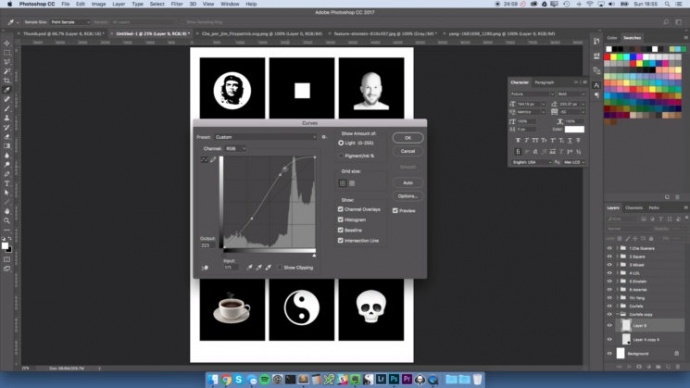Open the Filter menu

(x=176, y=4)
